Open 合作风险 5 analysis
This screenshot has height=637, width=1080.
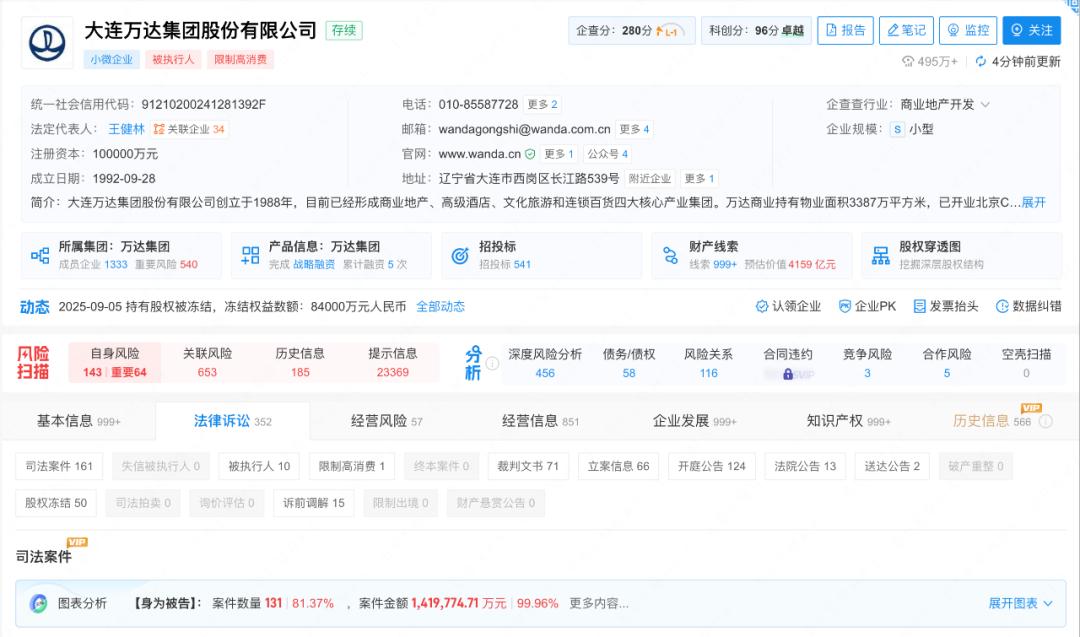point(947,363)
